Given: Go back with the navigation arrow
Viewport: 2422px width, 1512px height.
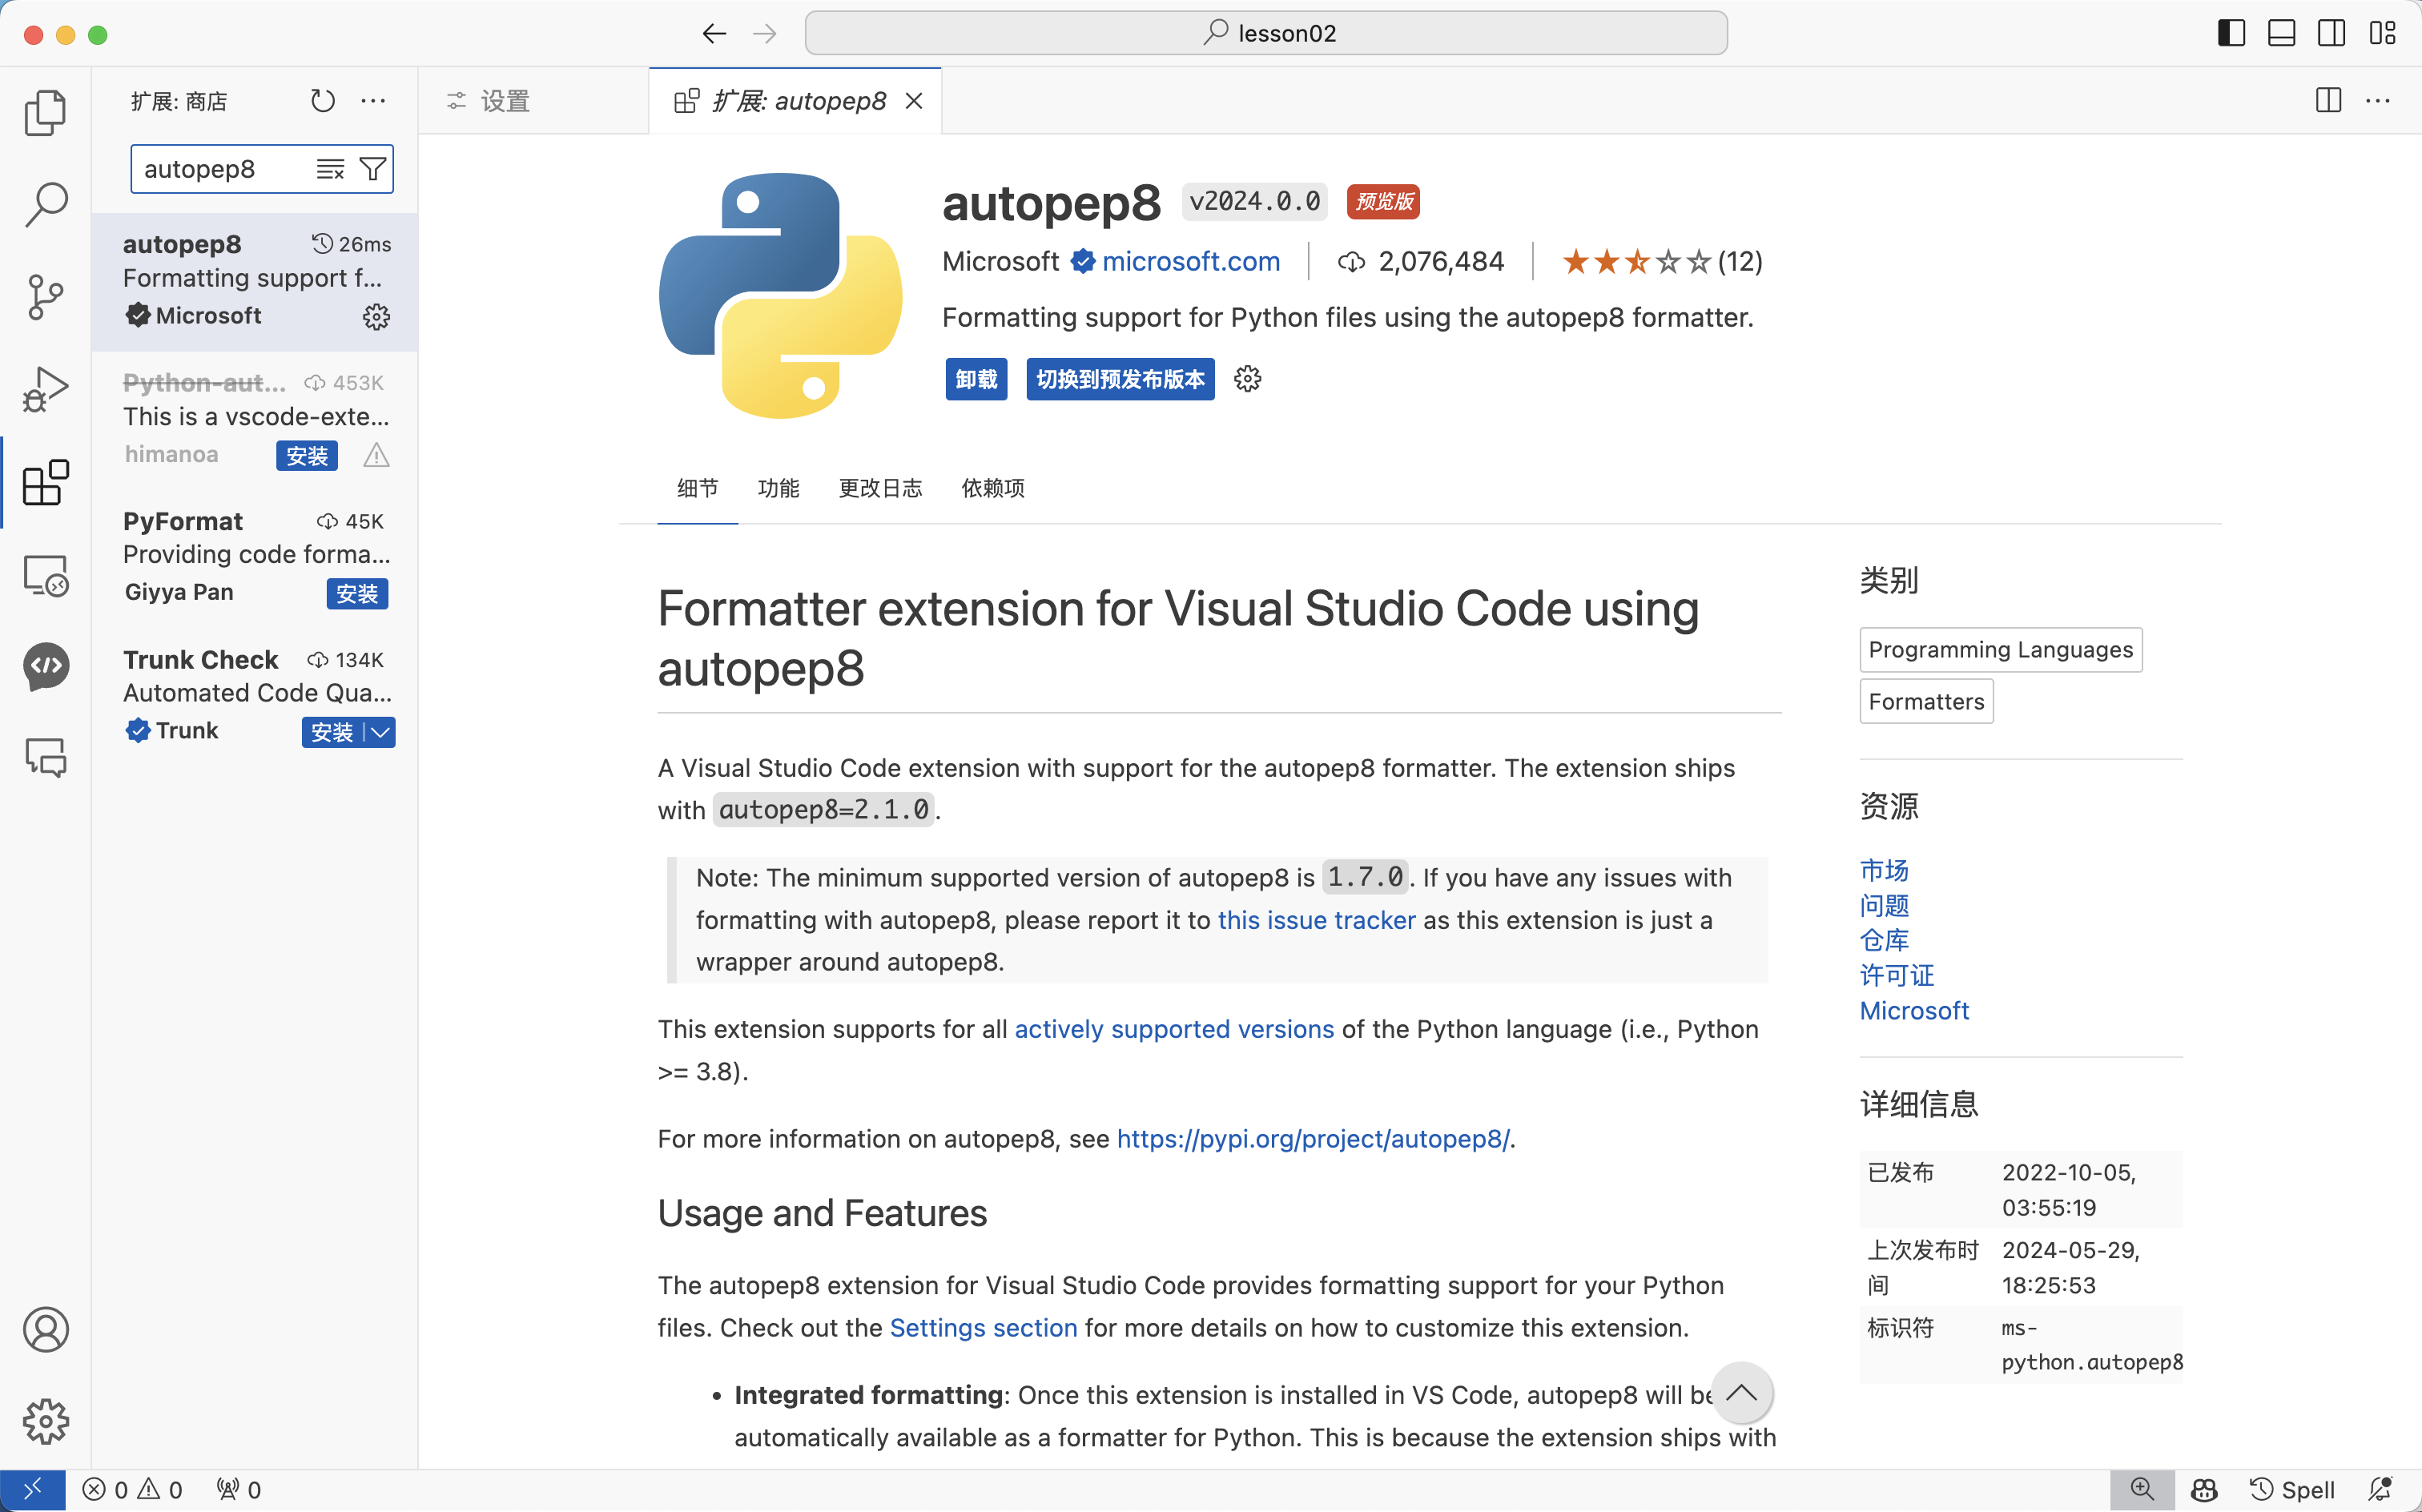Looking at the screenshot, I should click(714, 34).
